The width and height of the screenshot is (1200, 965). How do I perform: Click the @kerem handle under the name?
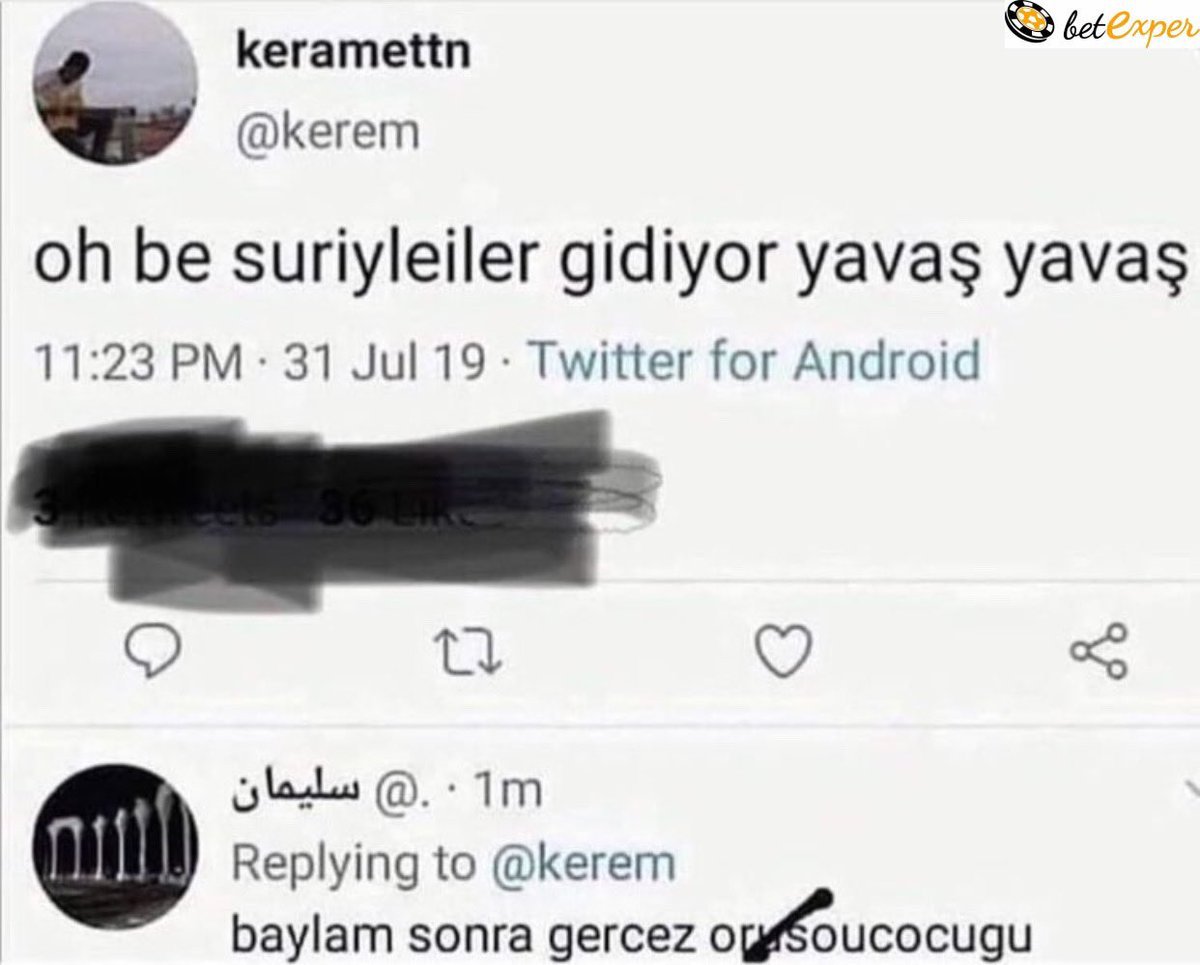click(328, 134)
